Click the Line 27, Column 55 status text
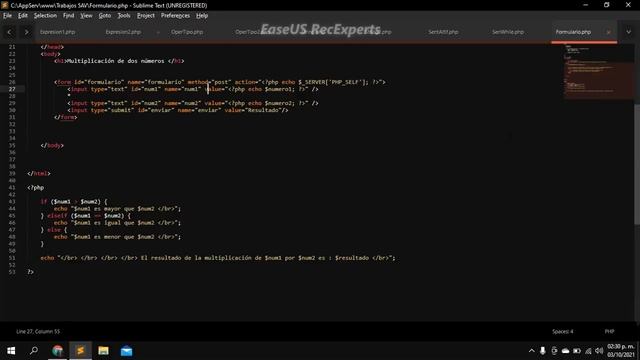 (x=38, y=331)
